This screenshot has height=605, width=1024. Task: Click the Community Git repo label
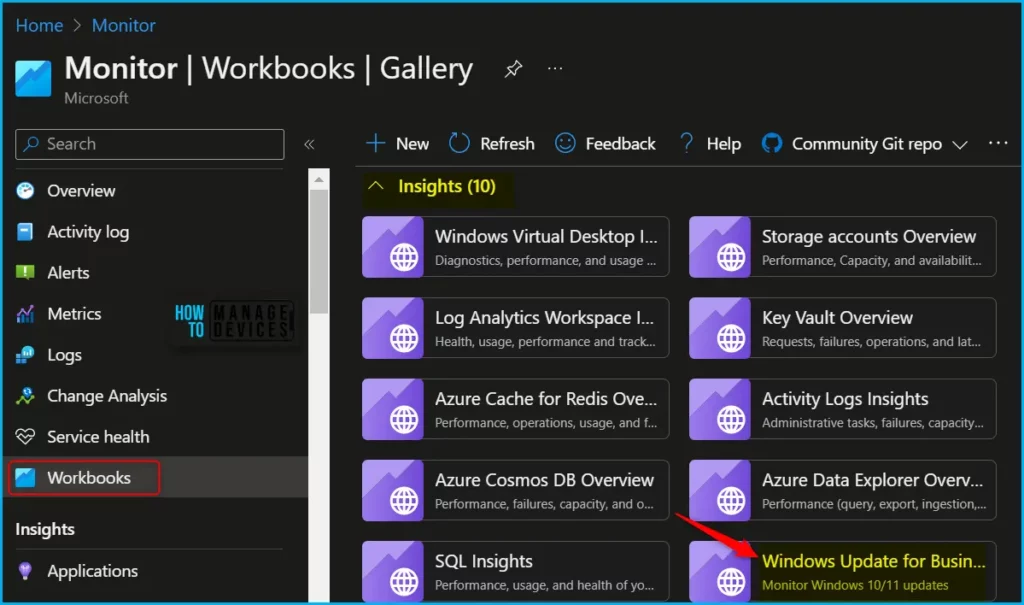(x=867, y=144)
